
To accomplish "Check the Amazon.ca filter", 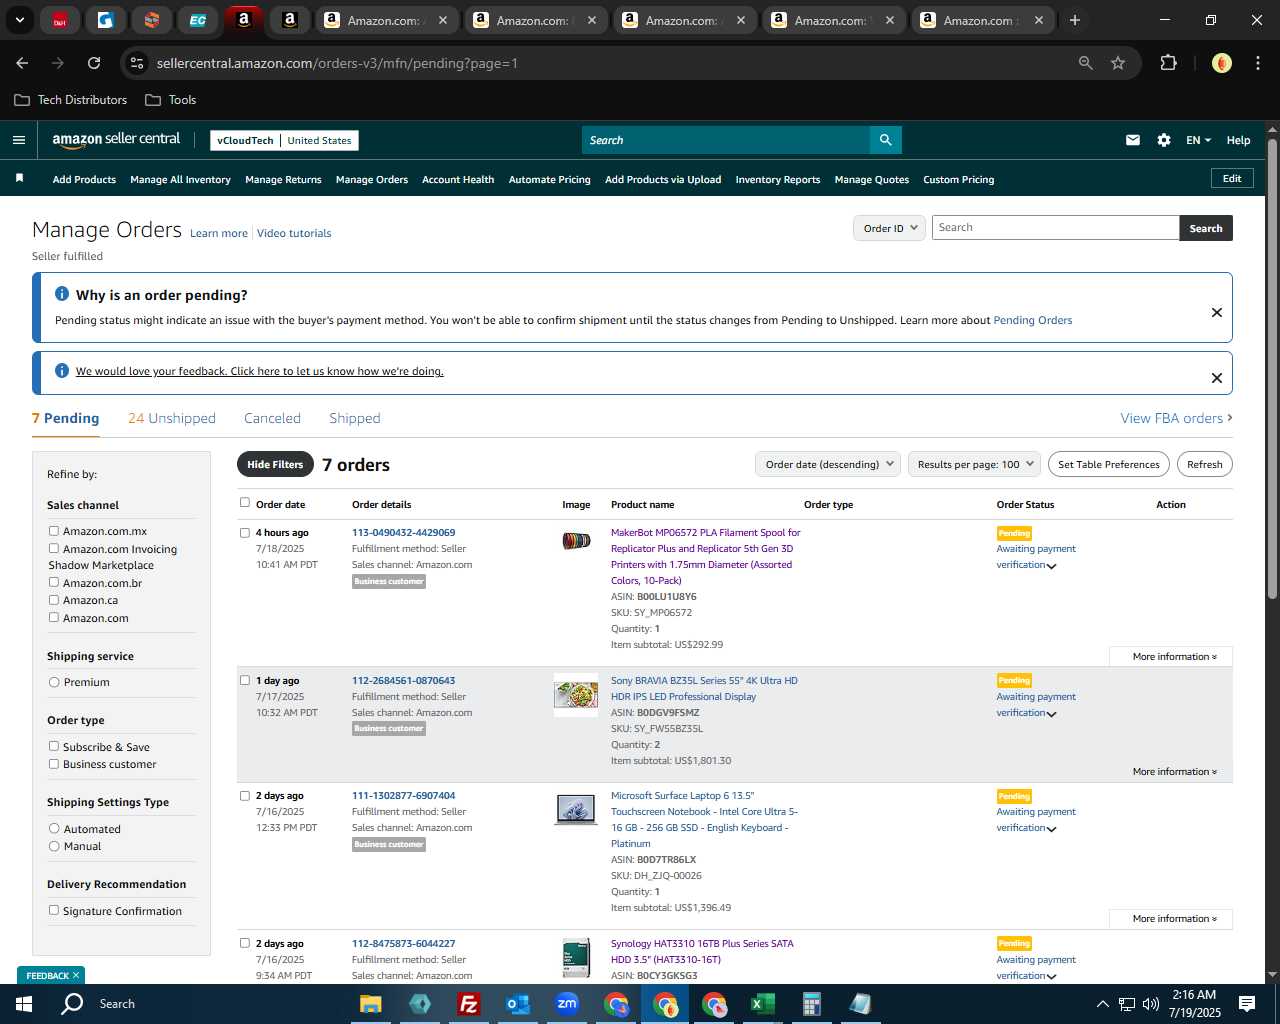I will coord(54,599).
